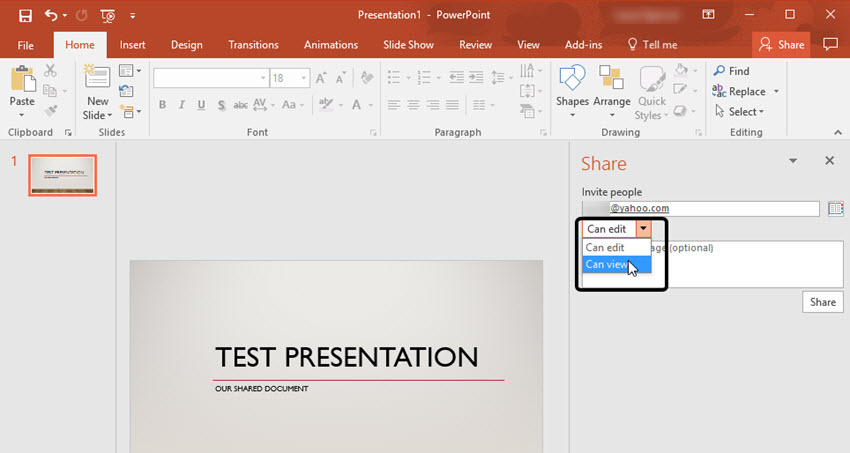Center the text
The height and width of the screenshot is (453, 850).
pyautogui.click(x=414, y=105)
